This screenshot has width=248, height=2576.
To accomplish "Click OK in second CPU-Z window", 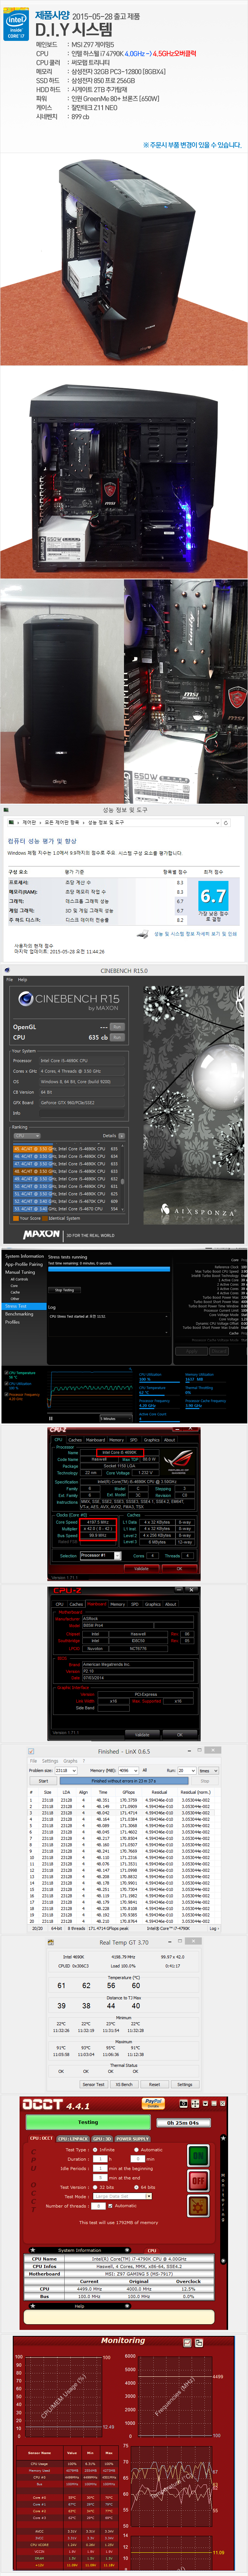I will (x=180, y=1735).
